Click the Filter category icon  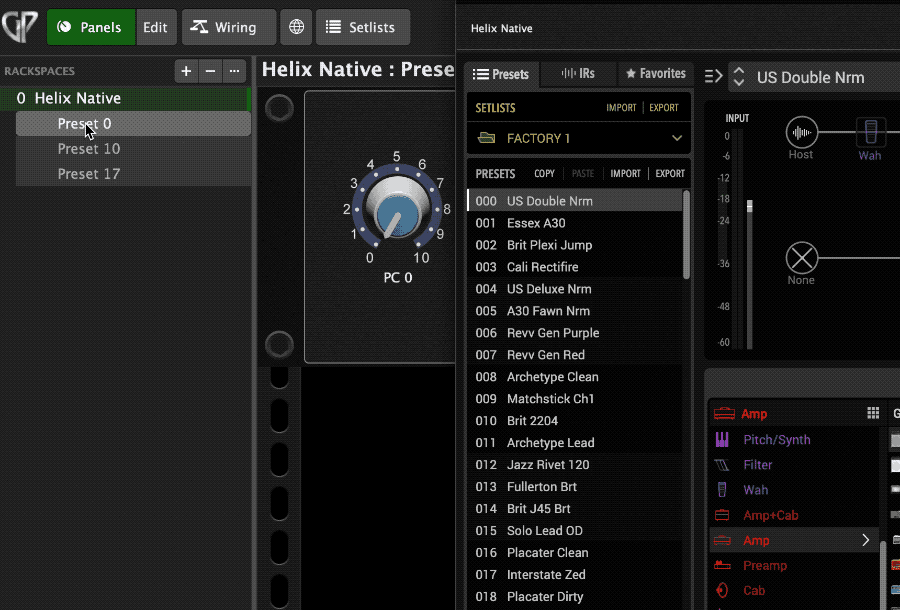tap(722, 464)
